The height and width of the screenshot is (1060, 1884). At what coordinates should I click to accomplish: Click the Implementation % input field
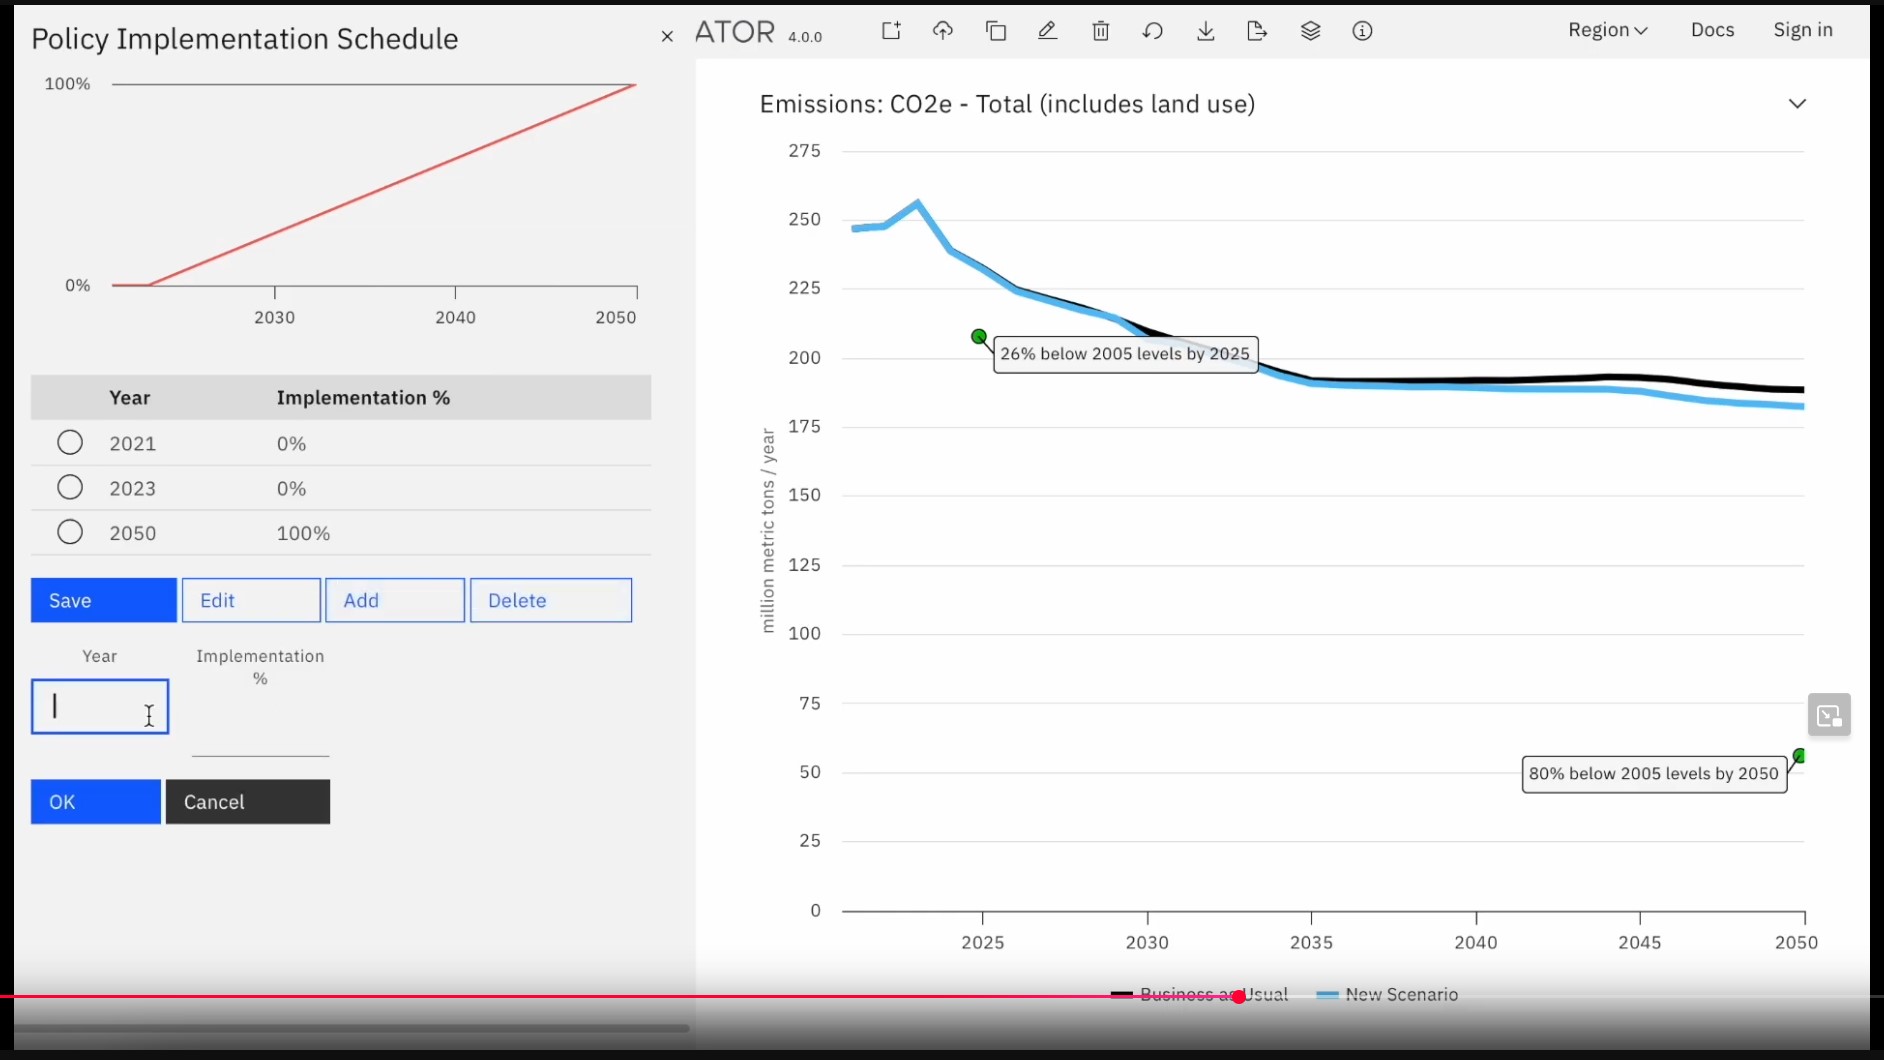(260, 730)
